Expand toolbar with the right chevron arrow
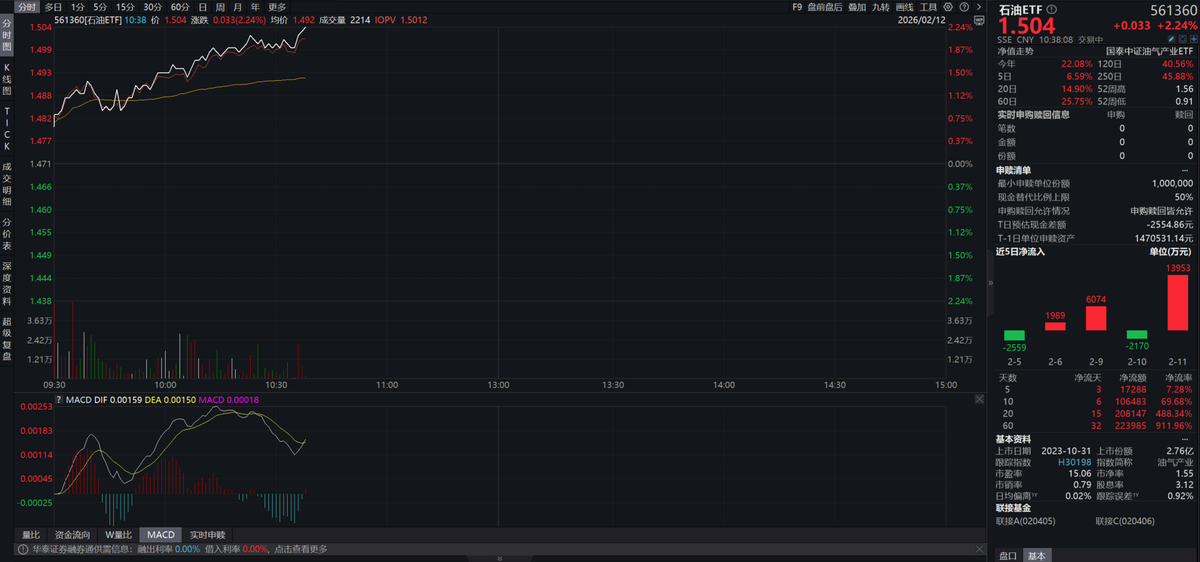Viewport: 1200px width, 562px height. pos(979,7)
